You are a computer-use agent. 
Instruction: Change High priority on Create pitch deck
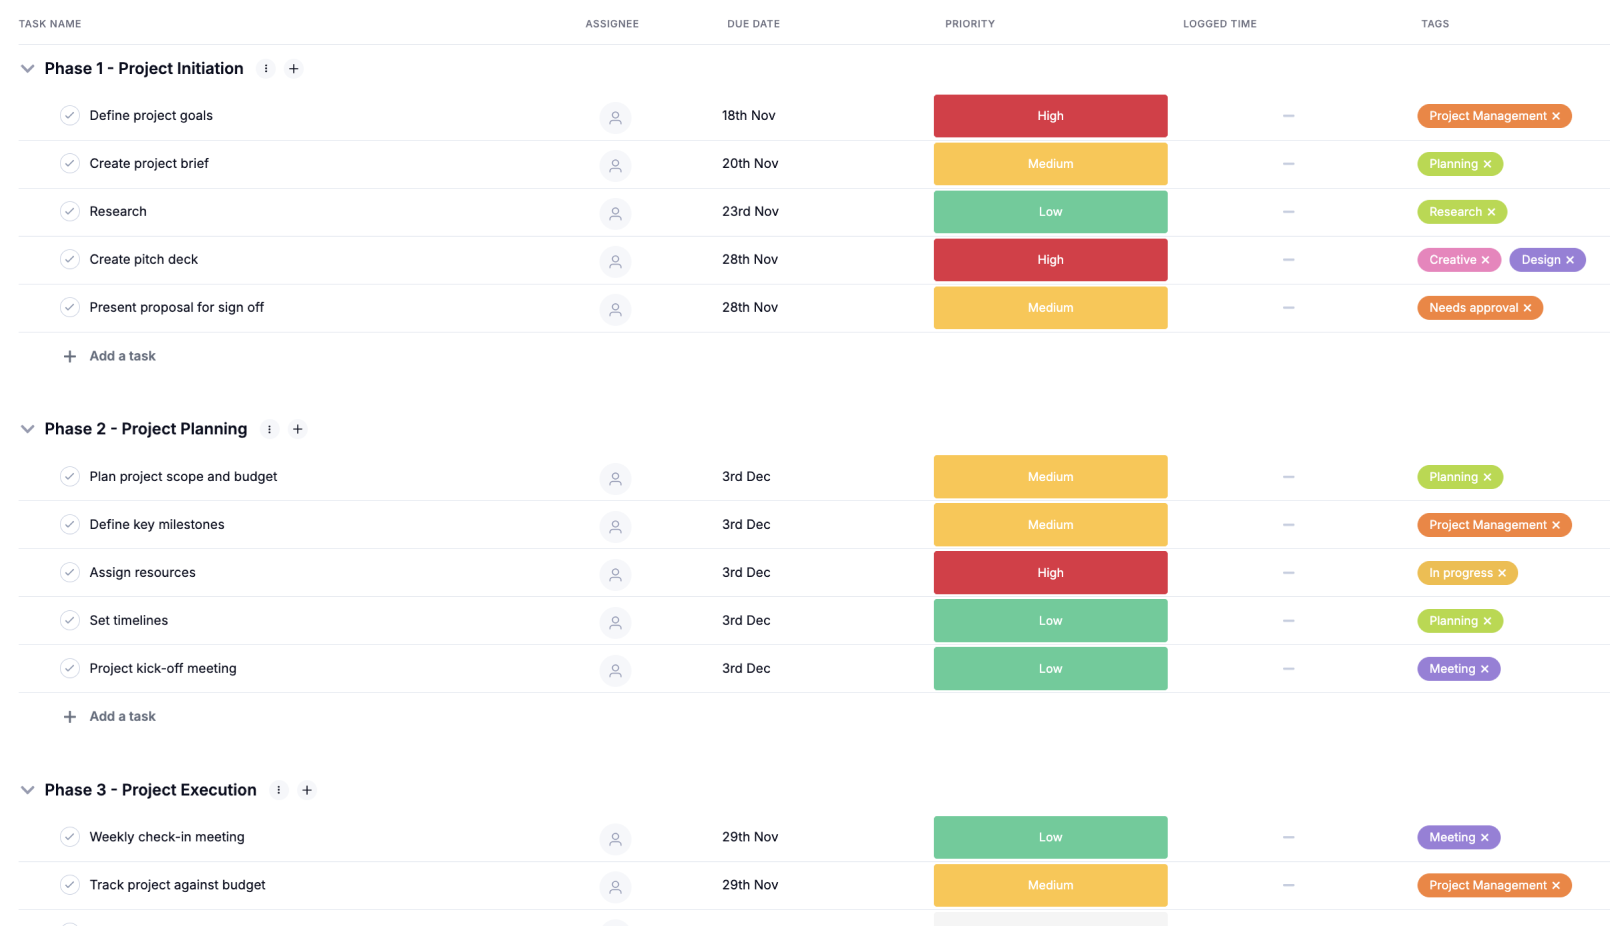[1050, 260]
